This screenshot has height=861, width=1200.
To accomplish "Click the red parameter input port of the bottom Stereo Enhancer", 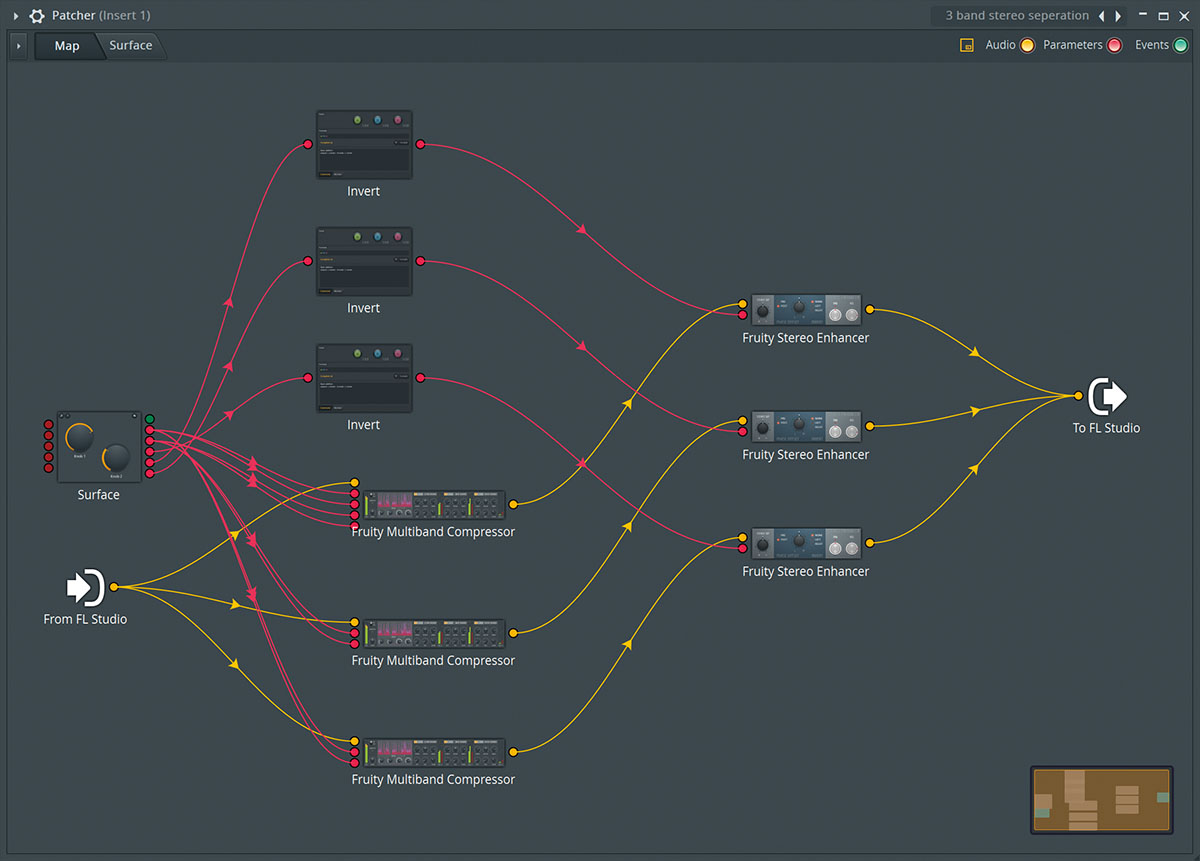I will pyautogui.click(x=742, y=548).
